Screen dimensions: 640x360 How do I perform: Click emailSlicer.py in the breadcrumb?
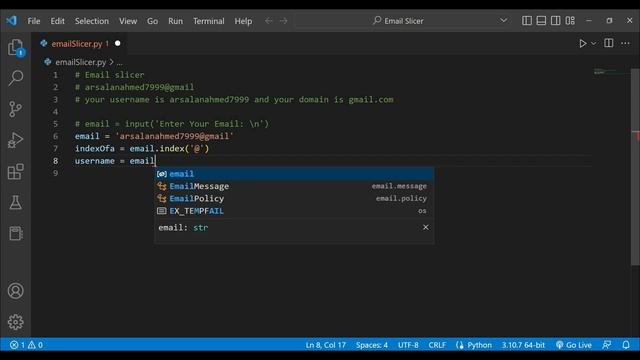coord(80,62)
